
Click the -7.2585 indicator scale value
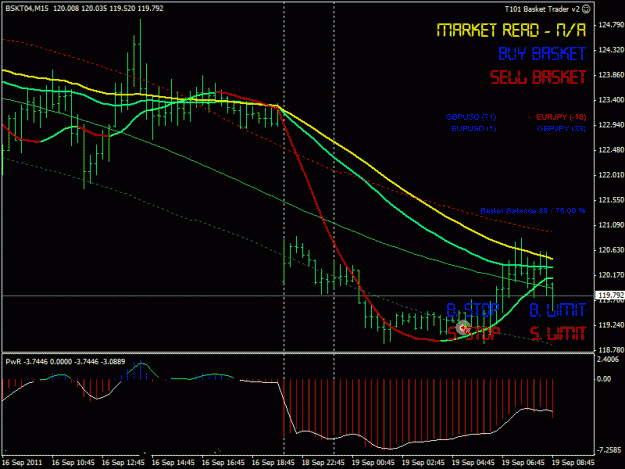pyautogui.click(x=610, y=450)
